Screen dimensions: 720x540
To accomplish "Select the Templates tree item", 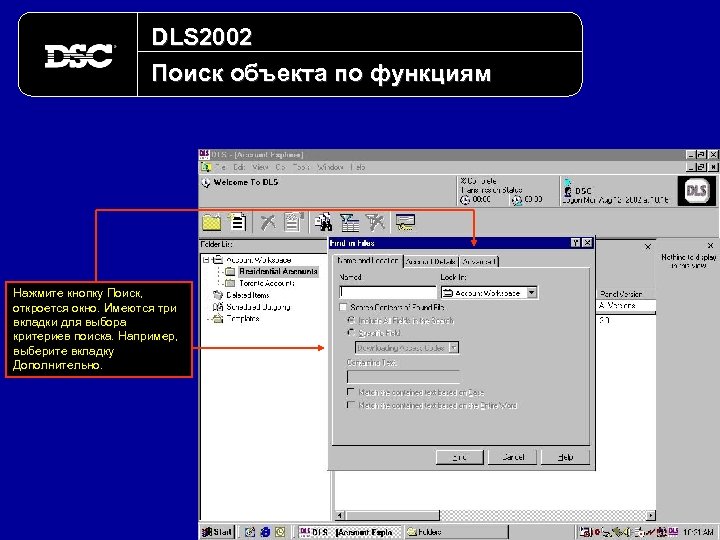I will [243, 319].
